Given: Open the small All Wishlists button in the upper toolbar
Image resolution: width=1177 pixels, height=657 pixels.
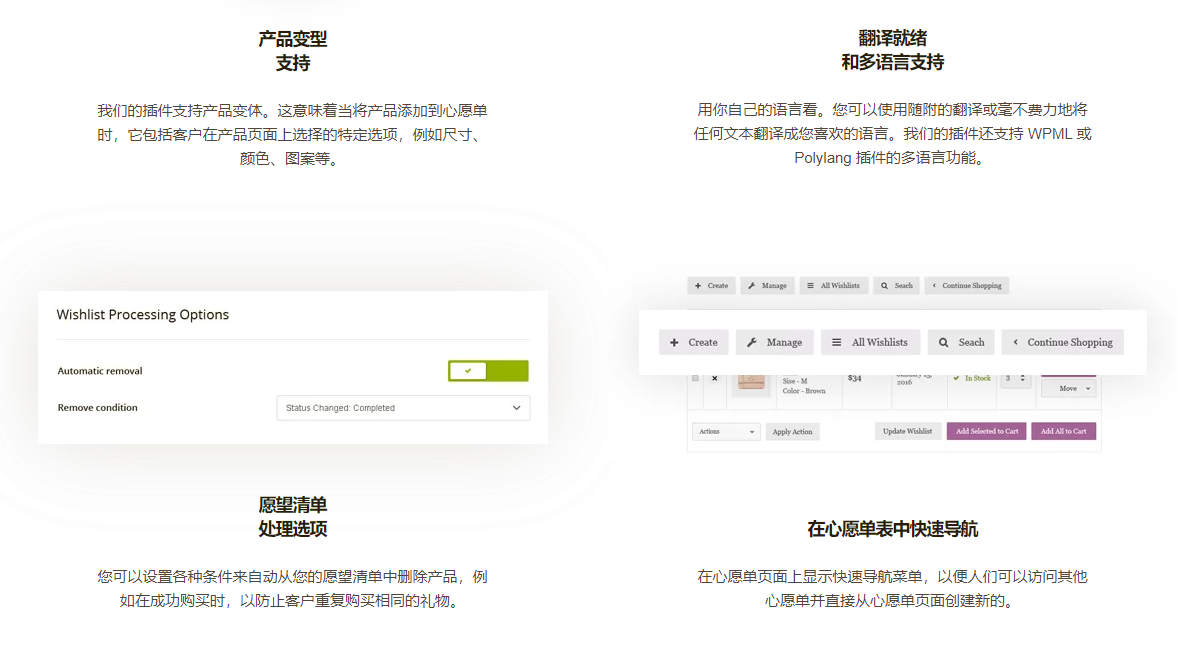Looking at the screenshot, I should point(833,285).
